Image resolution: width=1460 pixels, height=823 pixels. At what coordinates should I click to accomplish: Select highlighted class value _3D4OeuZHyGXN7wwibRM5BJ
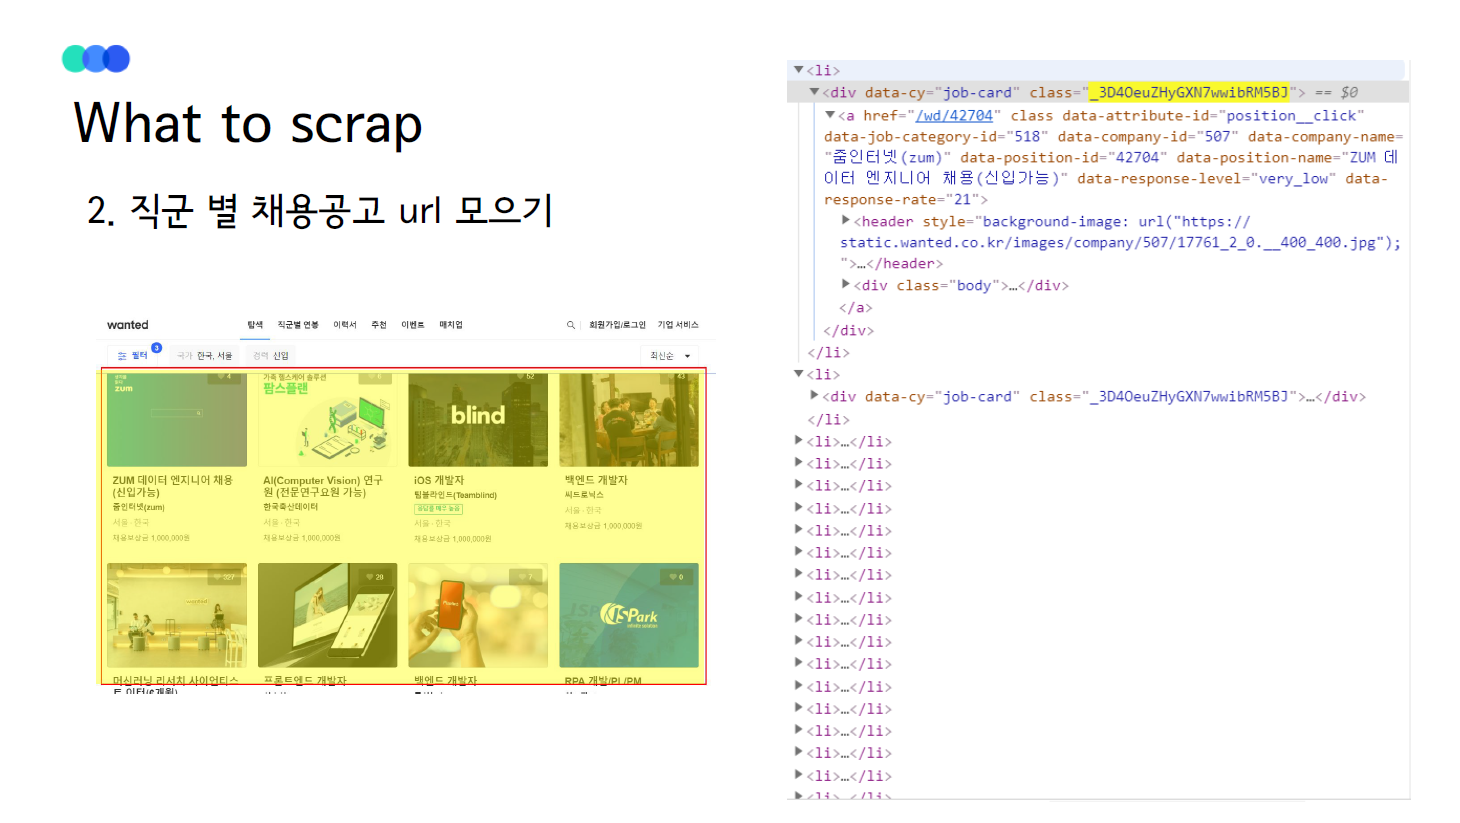1189,92
